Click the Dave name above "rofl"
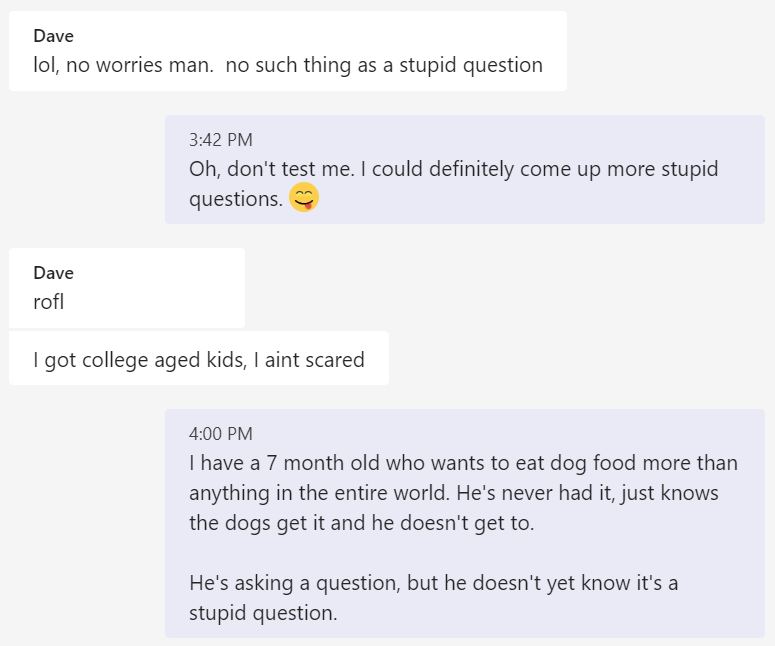This screenshot has width=775, height=646. [53, 273]
